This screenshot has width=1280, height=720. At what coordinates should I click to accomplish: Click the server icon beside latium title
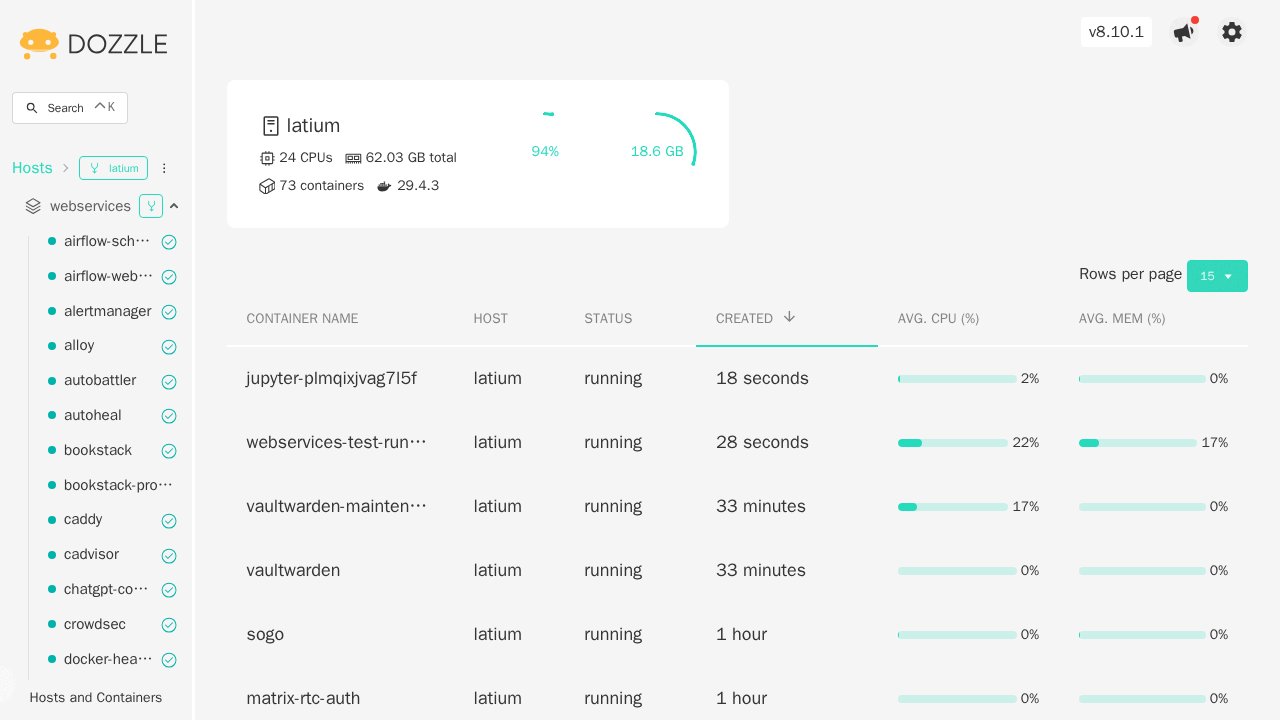coord(270,126)
